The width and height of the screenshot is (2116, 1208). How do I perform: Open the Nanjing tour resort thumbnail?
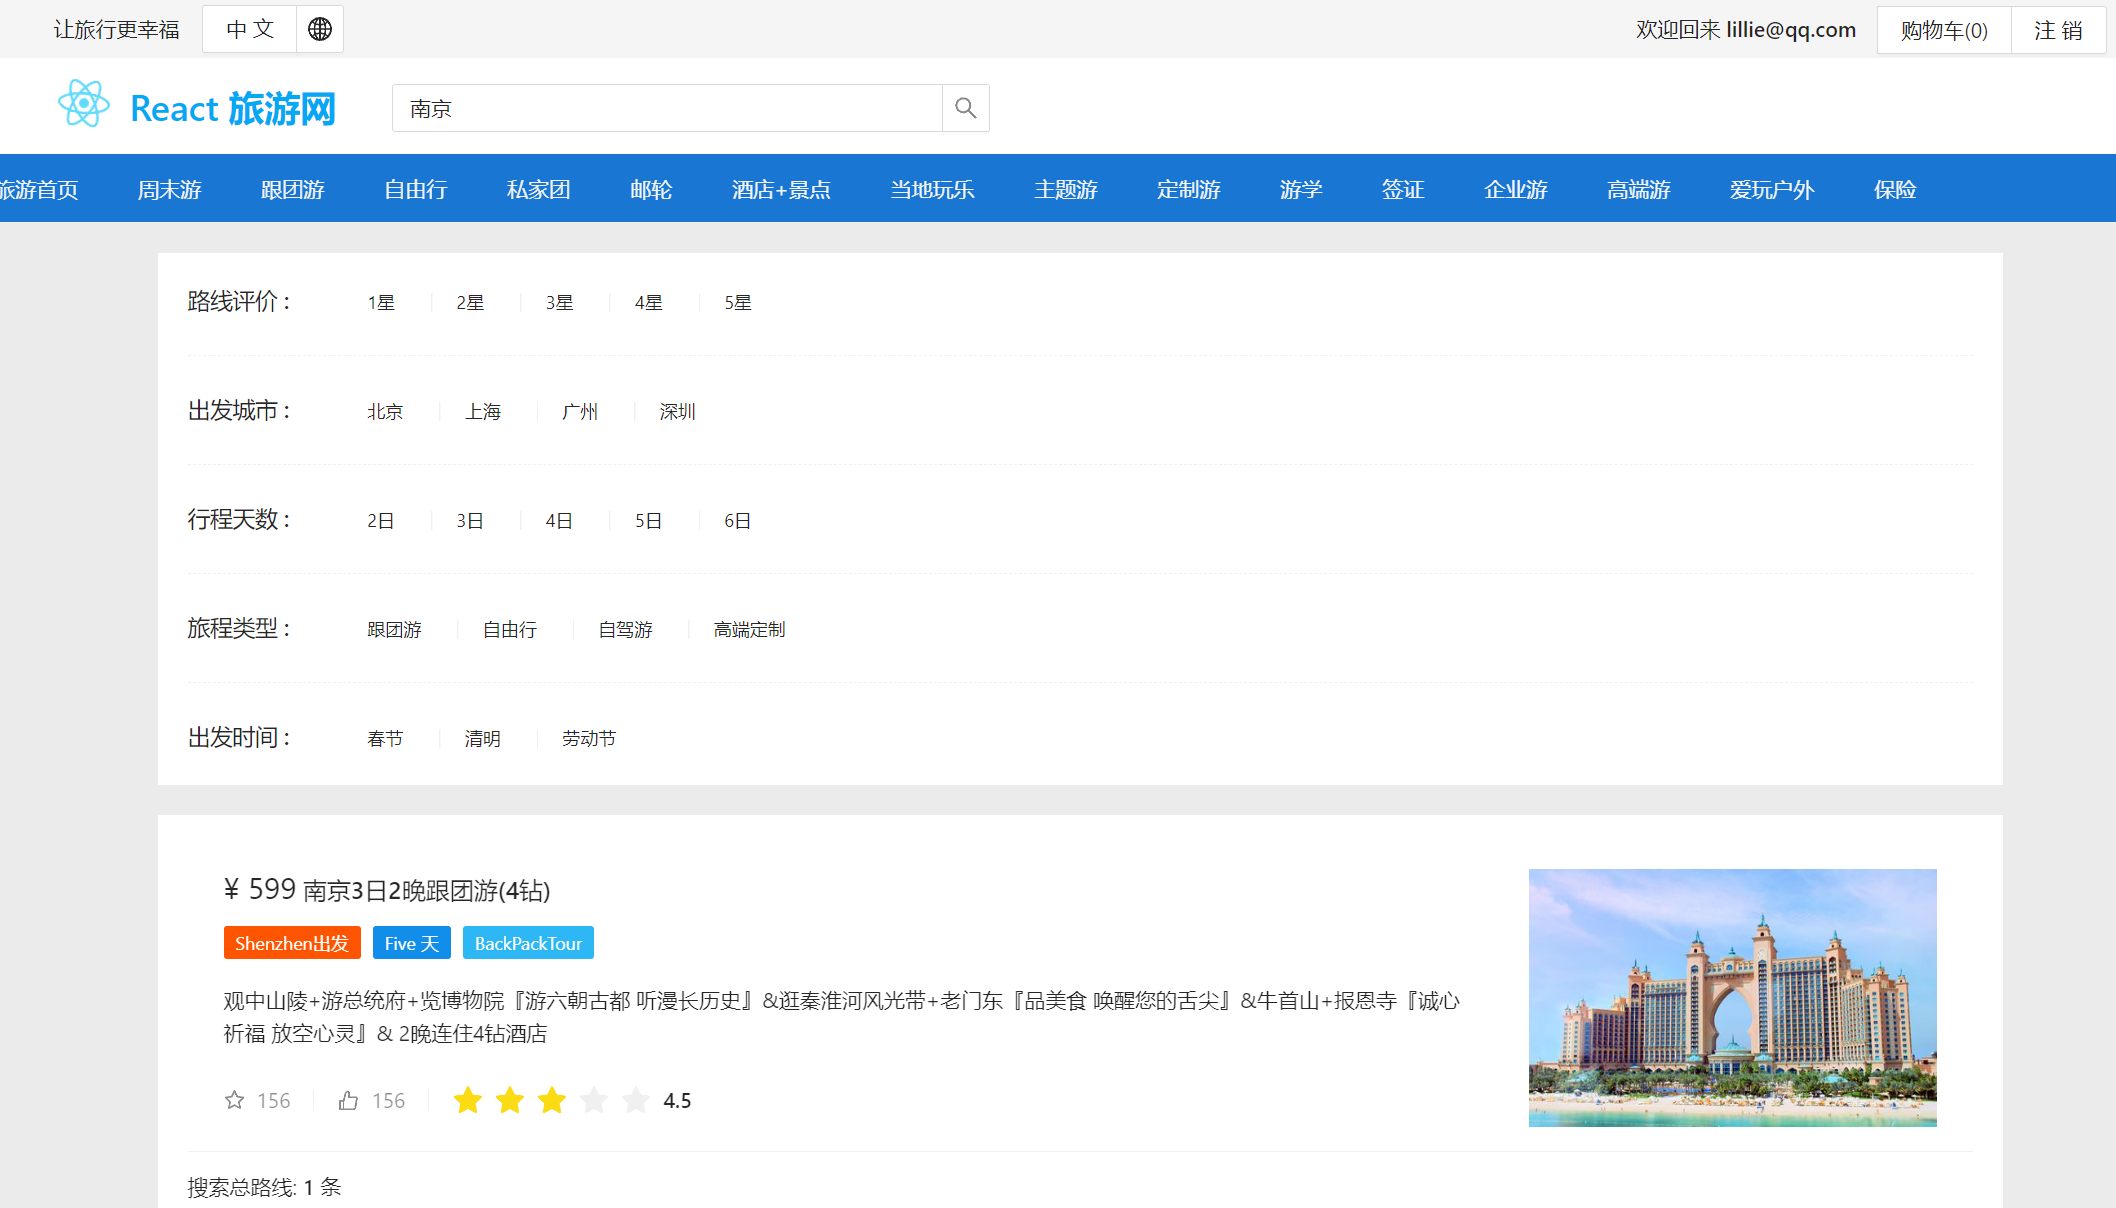(x=1732, y=997)
